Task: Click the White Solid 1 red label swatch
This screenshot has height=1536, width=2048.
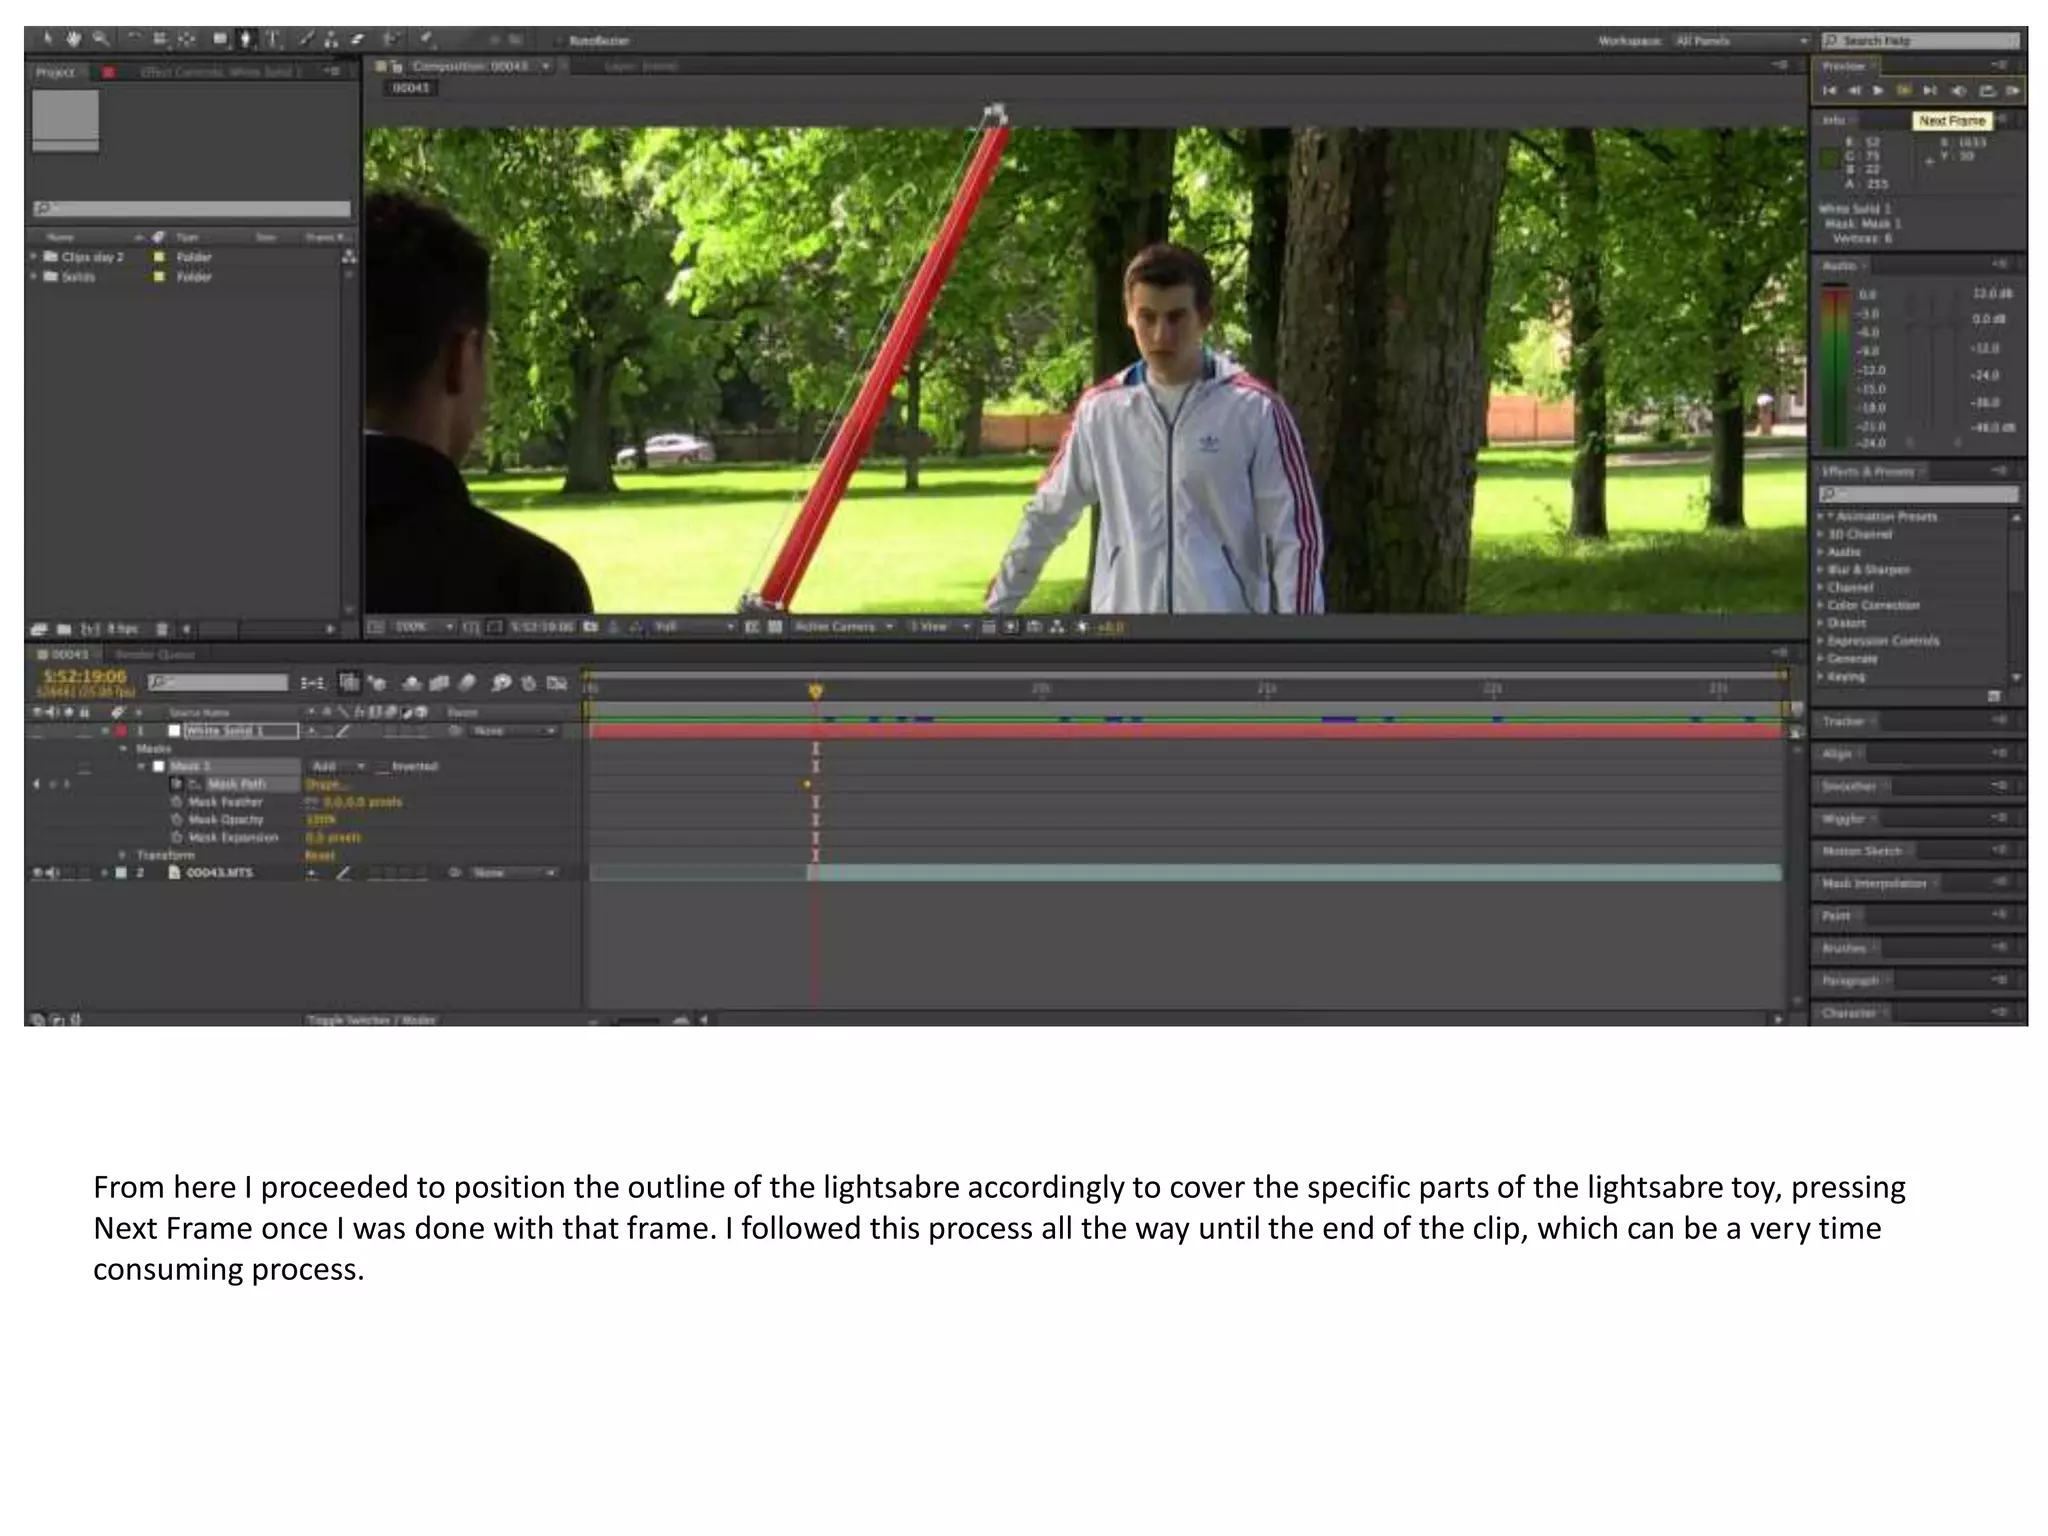Action: click(121, 731)
